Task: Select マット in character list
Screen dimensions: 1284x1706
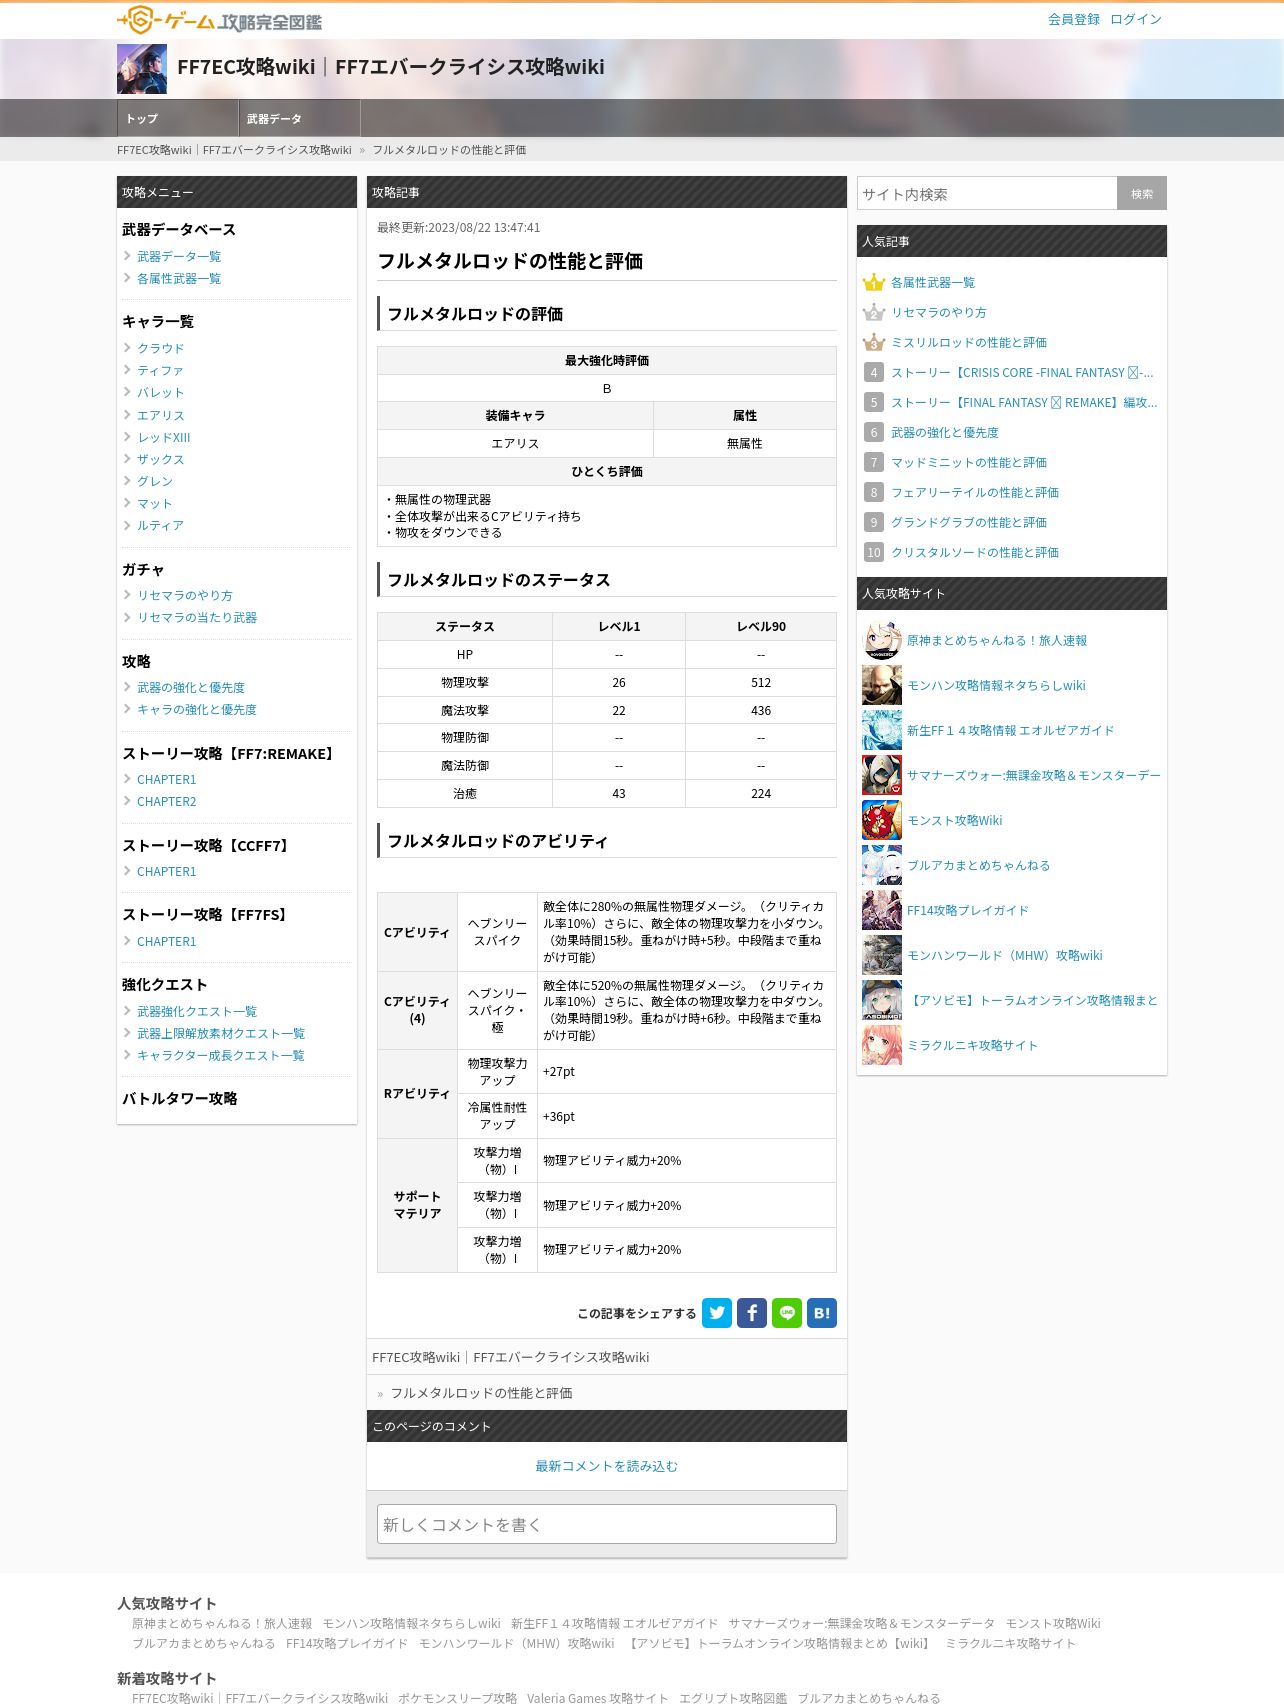Action: pos(155,503)
